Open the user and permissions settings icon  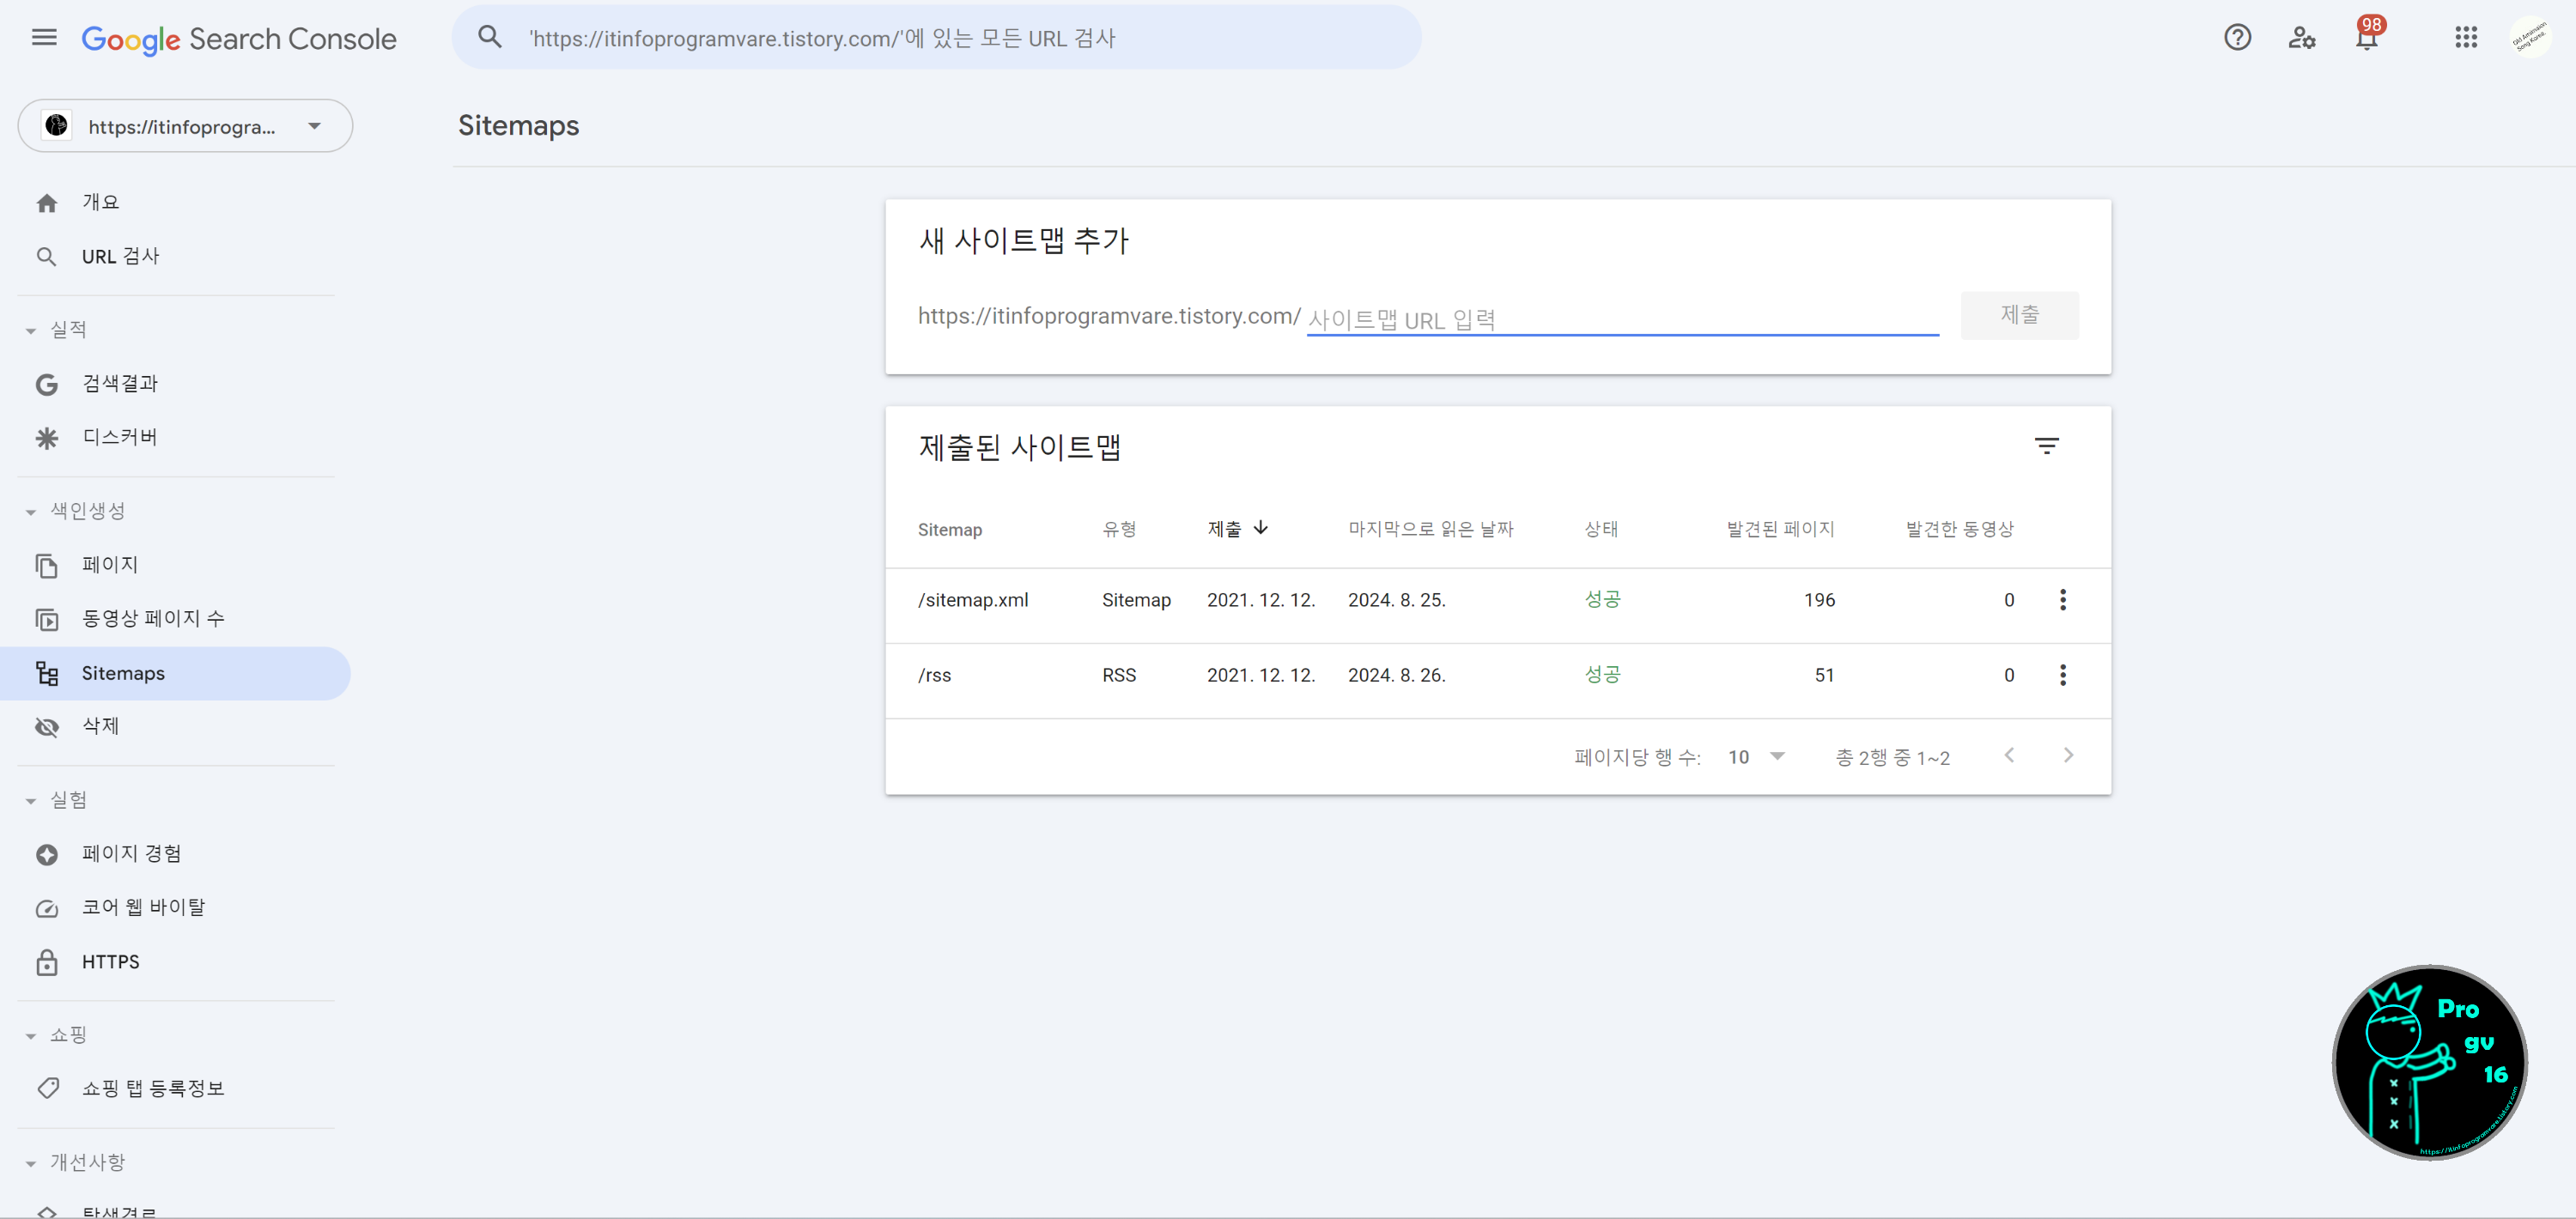tap(2302, 37)
